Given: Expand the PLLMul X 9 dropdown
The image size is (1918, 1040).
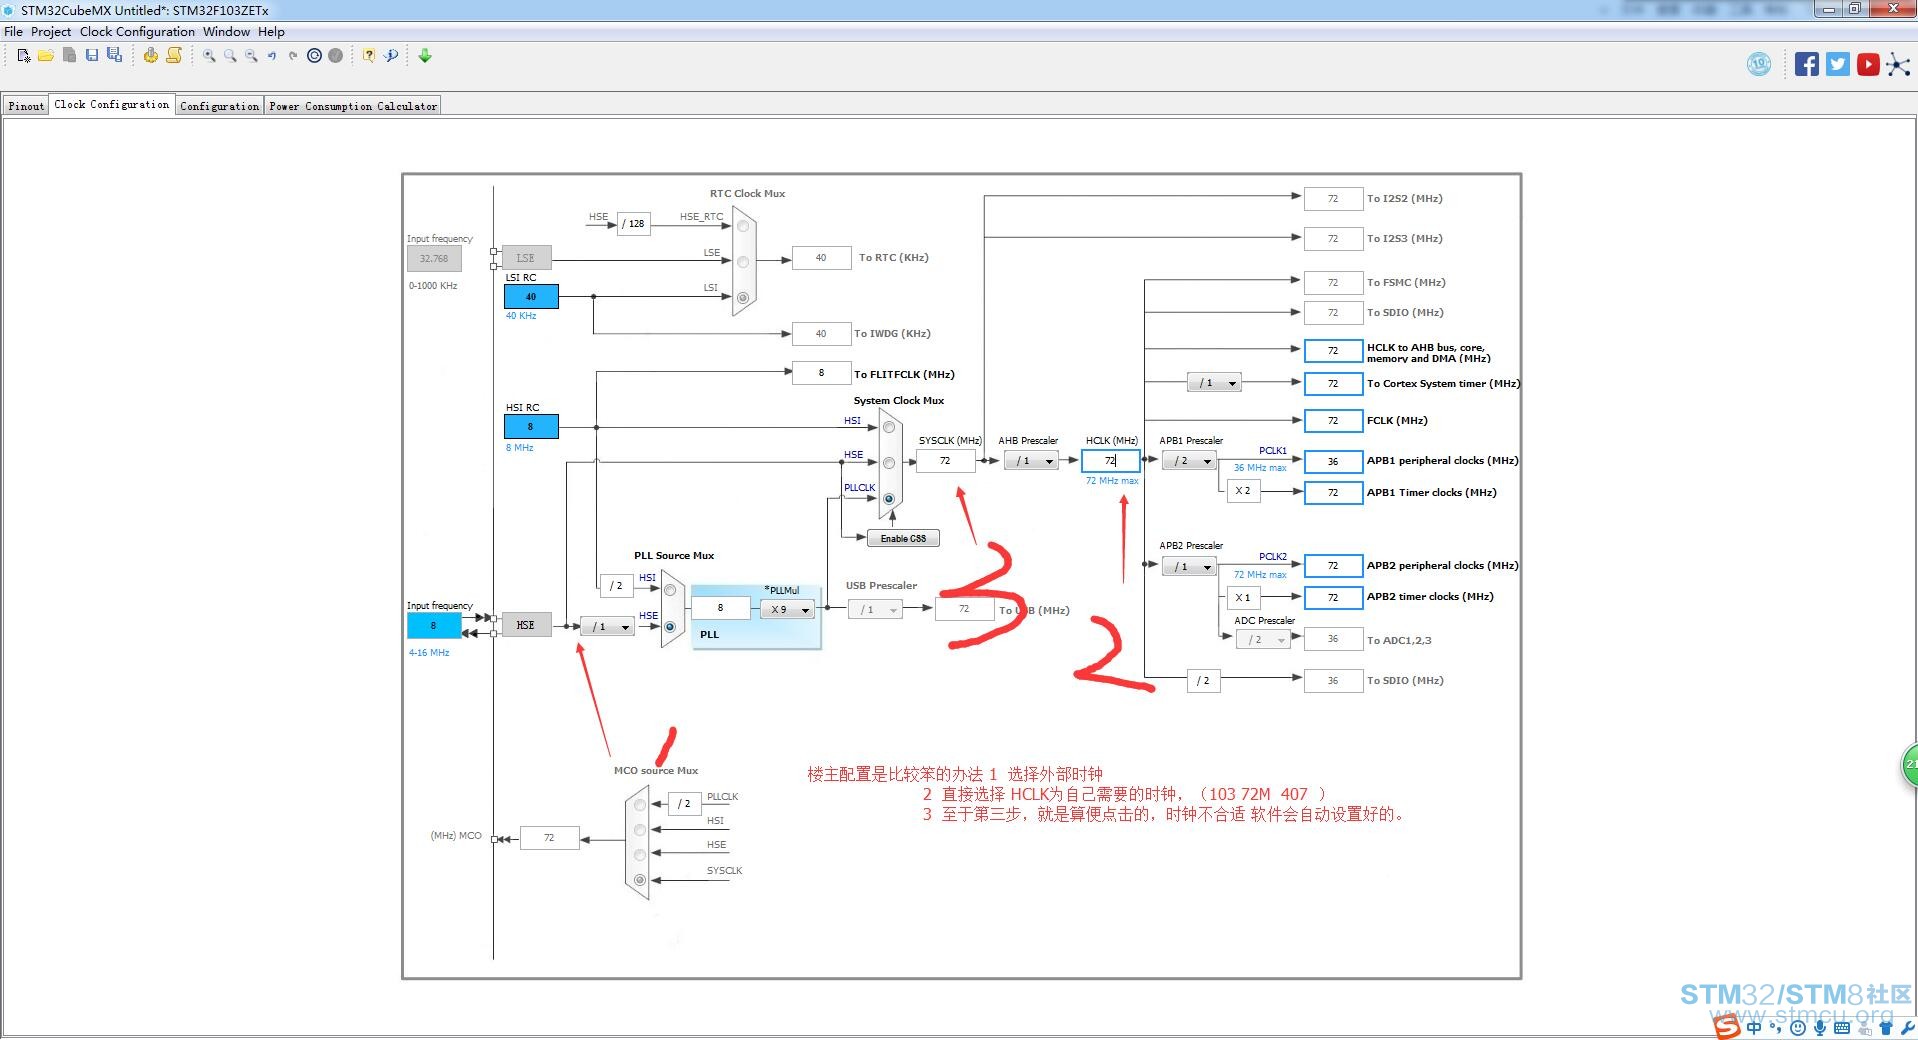Looking at the screenshot, I should pos(787,609).
